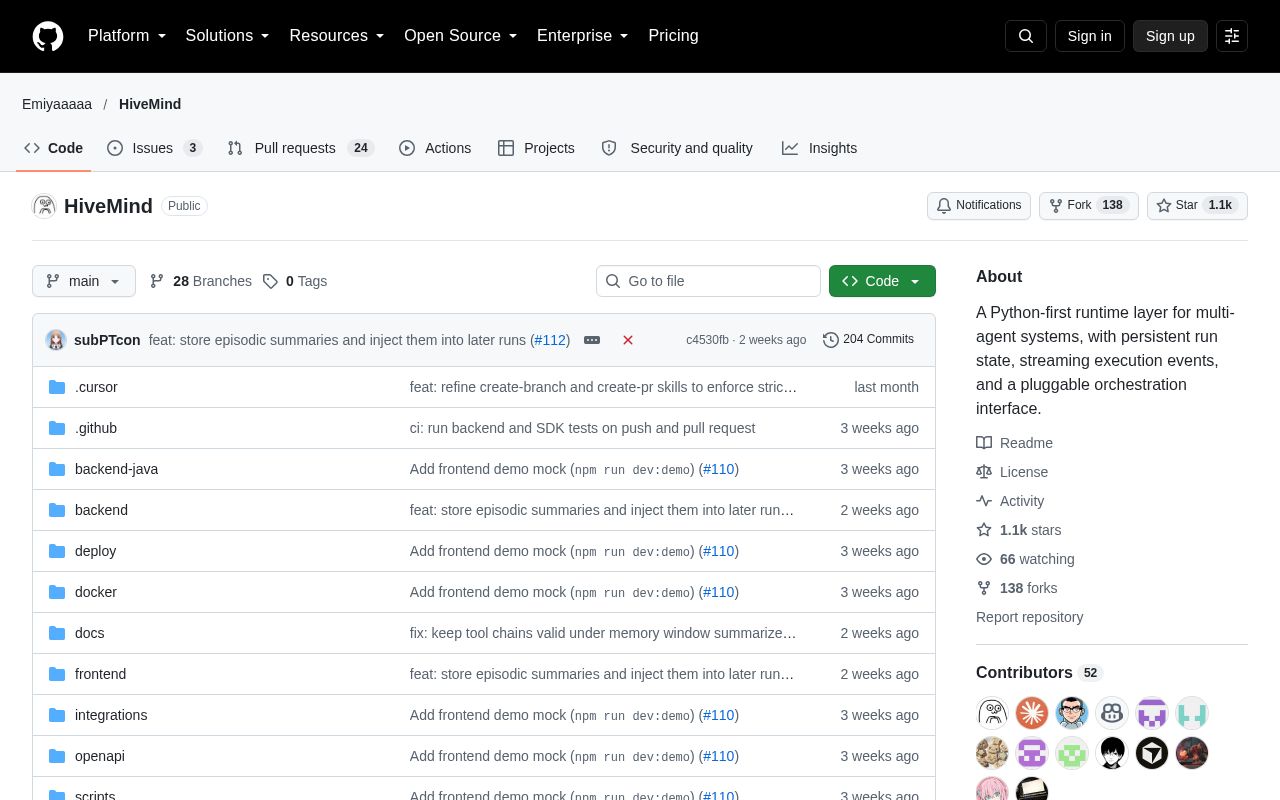Viewport: 1280px width, 800px height.
Task: Expand the Platform menu
Action: [x=127, y=36]
